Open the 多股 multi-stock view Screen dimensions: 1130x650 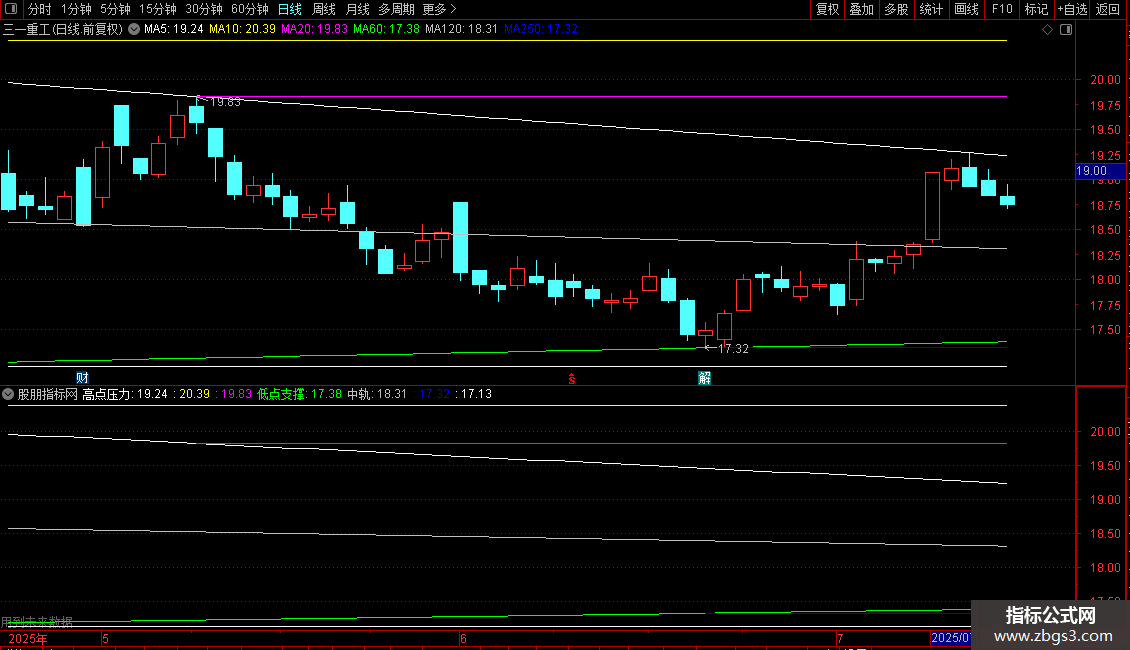pyautogui.click(x=896, y=9)
